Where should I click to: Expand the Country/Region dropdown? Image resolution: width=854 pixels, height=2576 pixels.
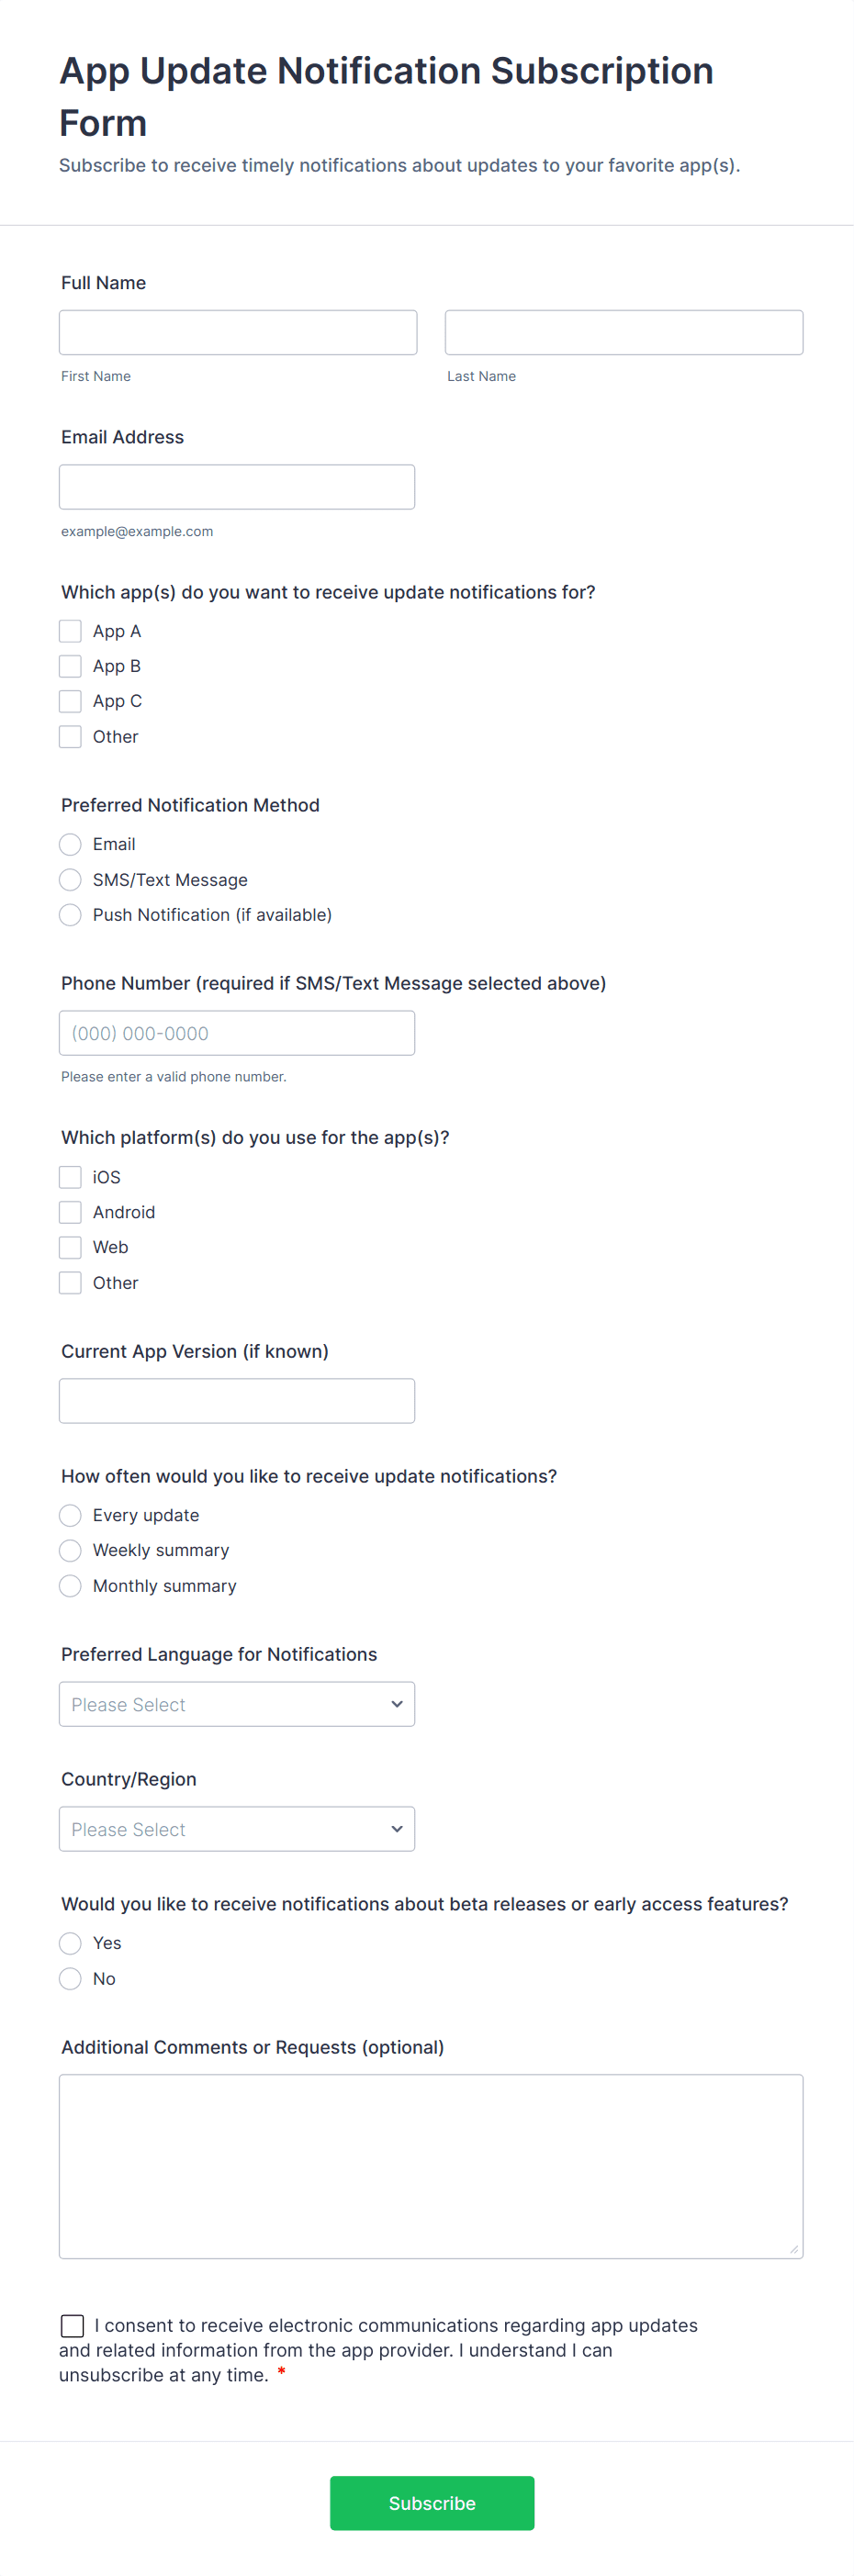click(x=237, y=1829)
